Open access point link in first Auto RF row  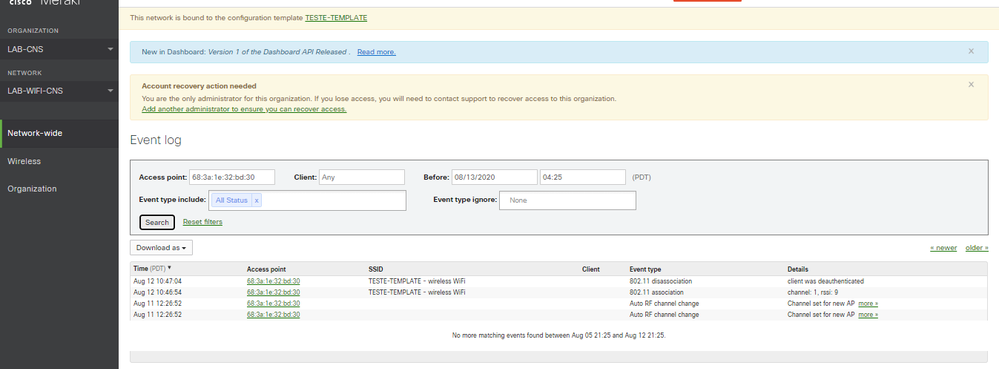click(x=273, y=304)
